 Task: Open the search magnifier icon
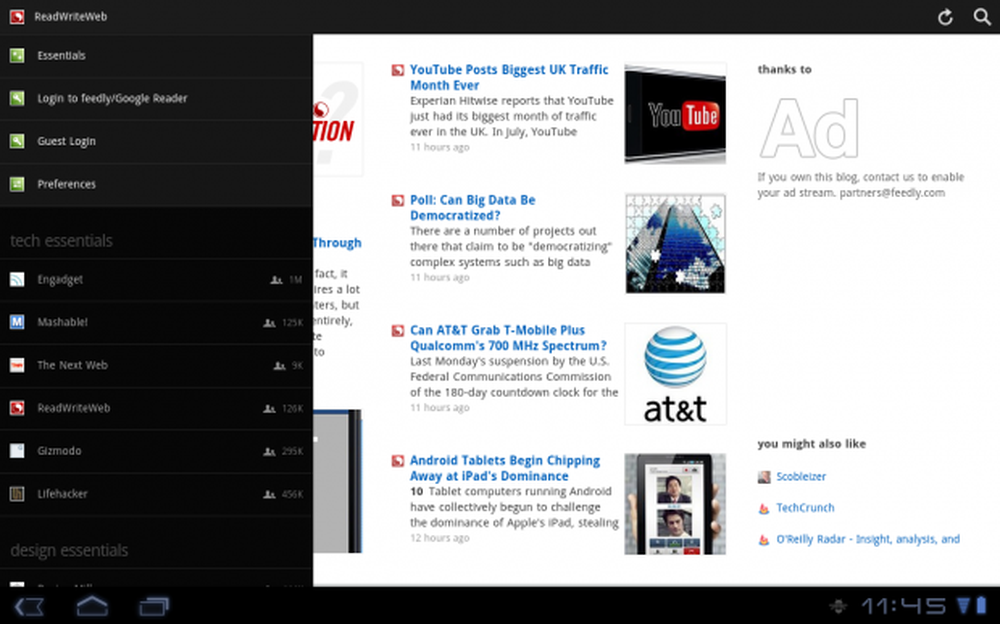(x=982, y=17)
